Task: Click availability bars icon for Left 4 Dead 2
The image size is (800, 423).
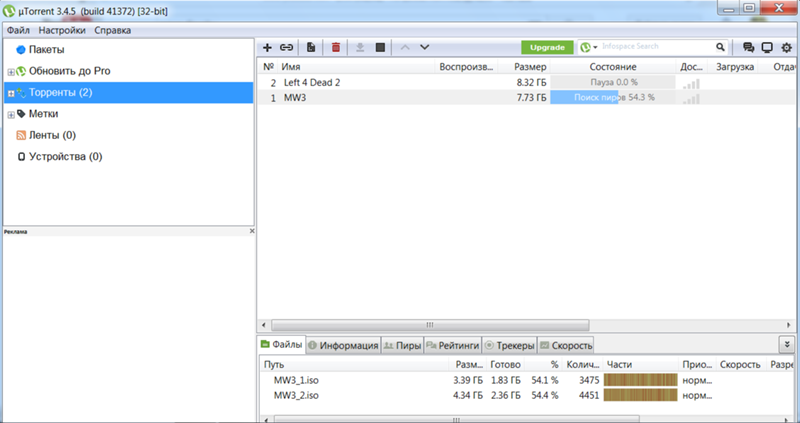Action: [x=691, y=84]
